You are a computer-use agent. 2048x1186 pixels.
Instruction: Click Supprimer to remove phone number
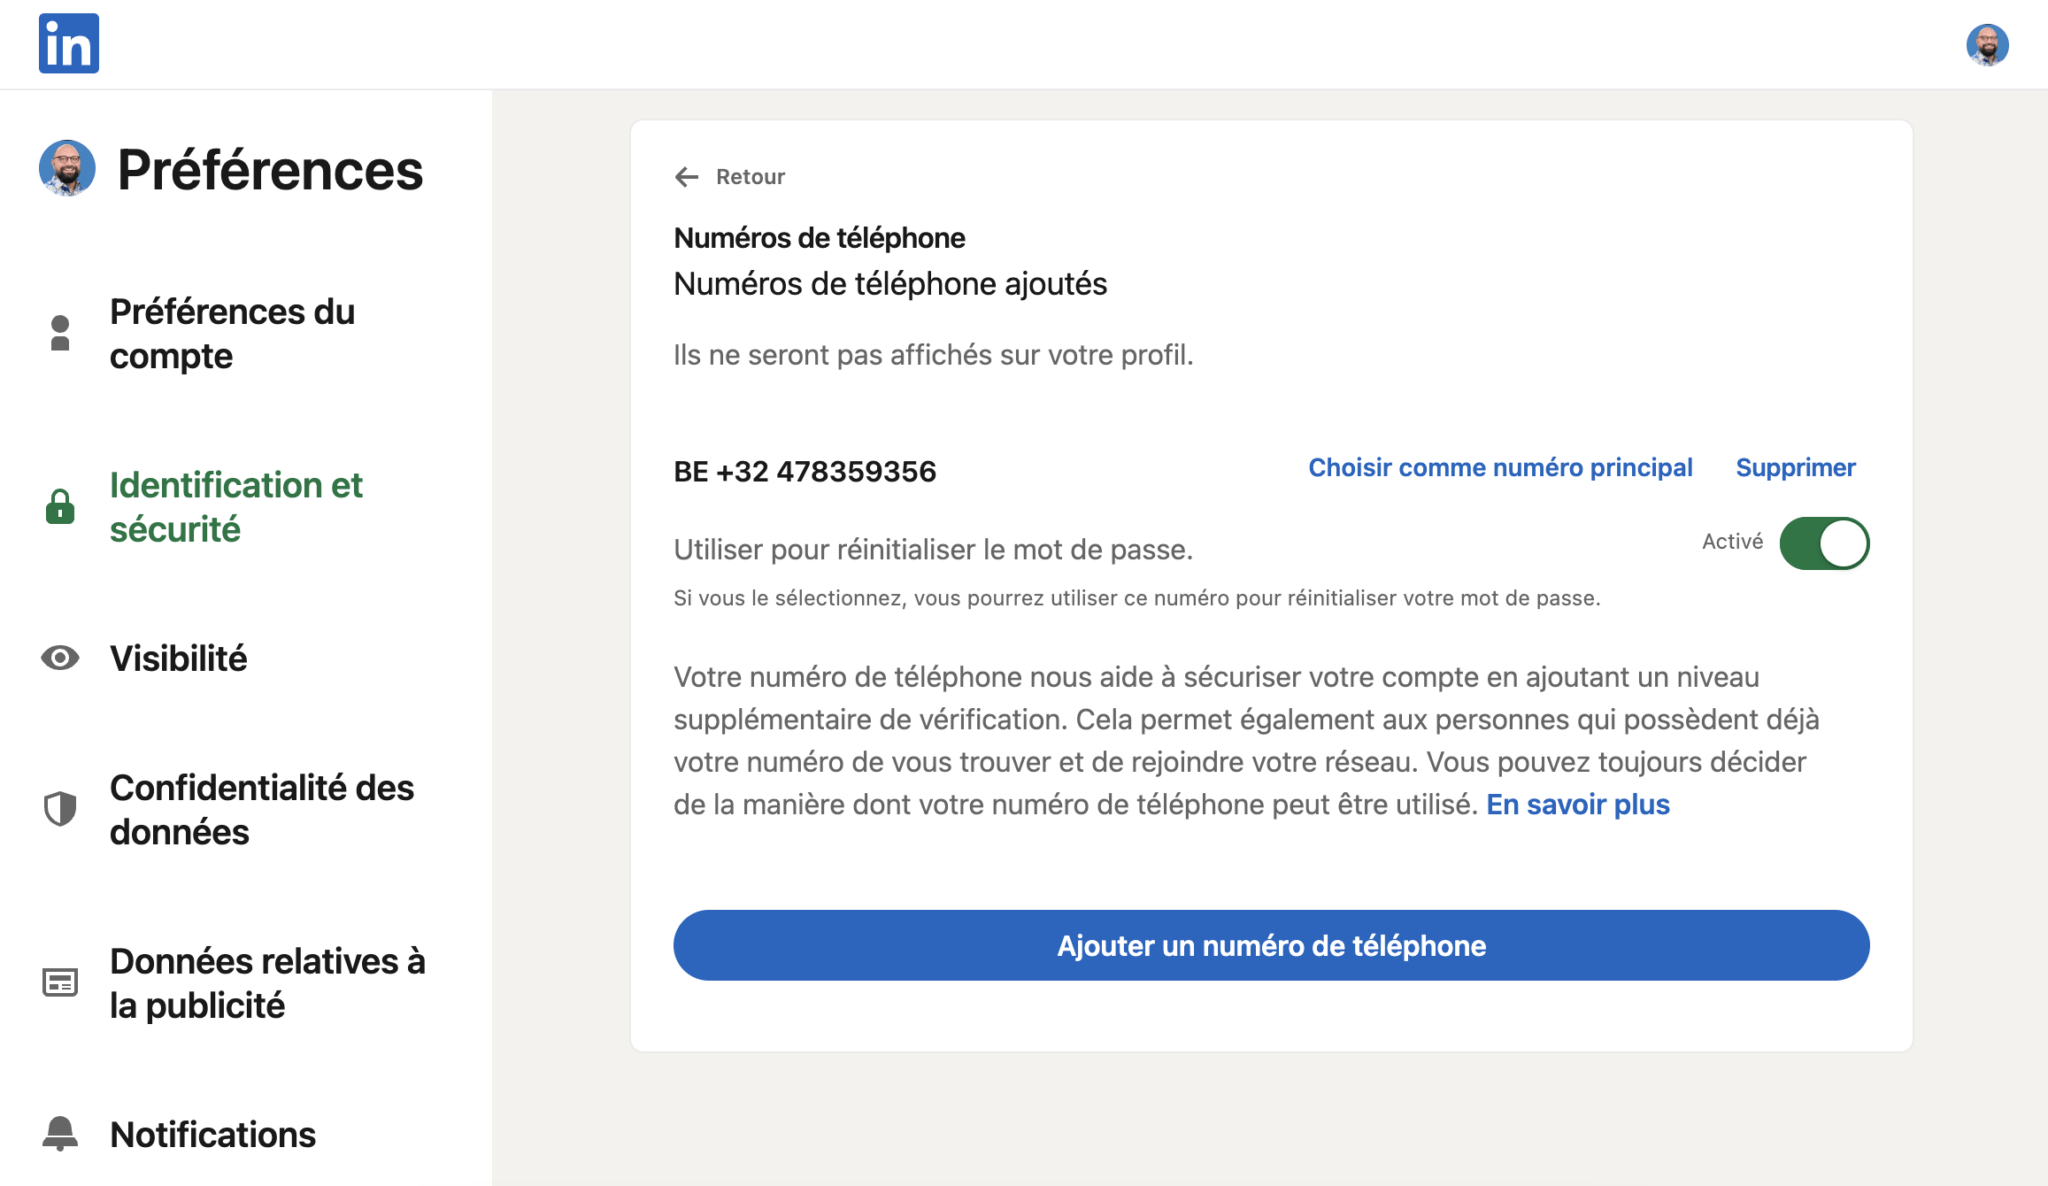point(1795,467)
